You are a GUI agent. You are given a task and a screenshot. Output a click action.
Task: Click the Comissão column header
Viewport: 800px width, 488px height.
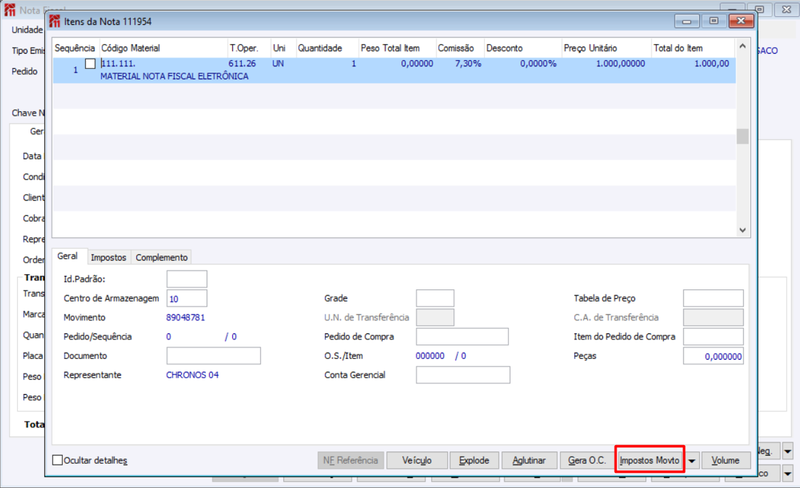click(460, 48)
